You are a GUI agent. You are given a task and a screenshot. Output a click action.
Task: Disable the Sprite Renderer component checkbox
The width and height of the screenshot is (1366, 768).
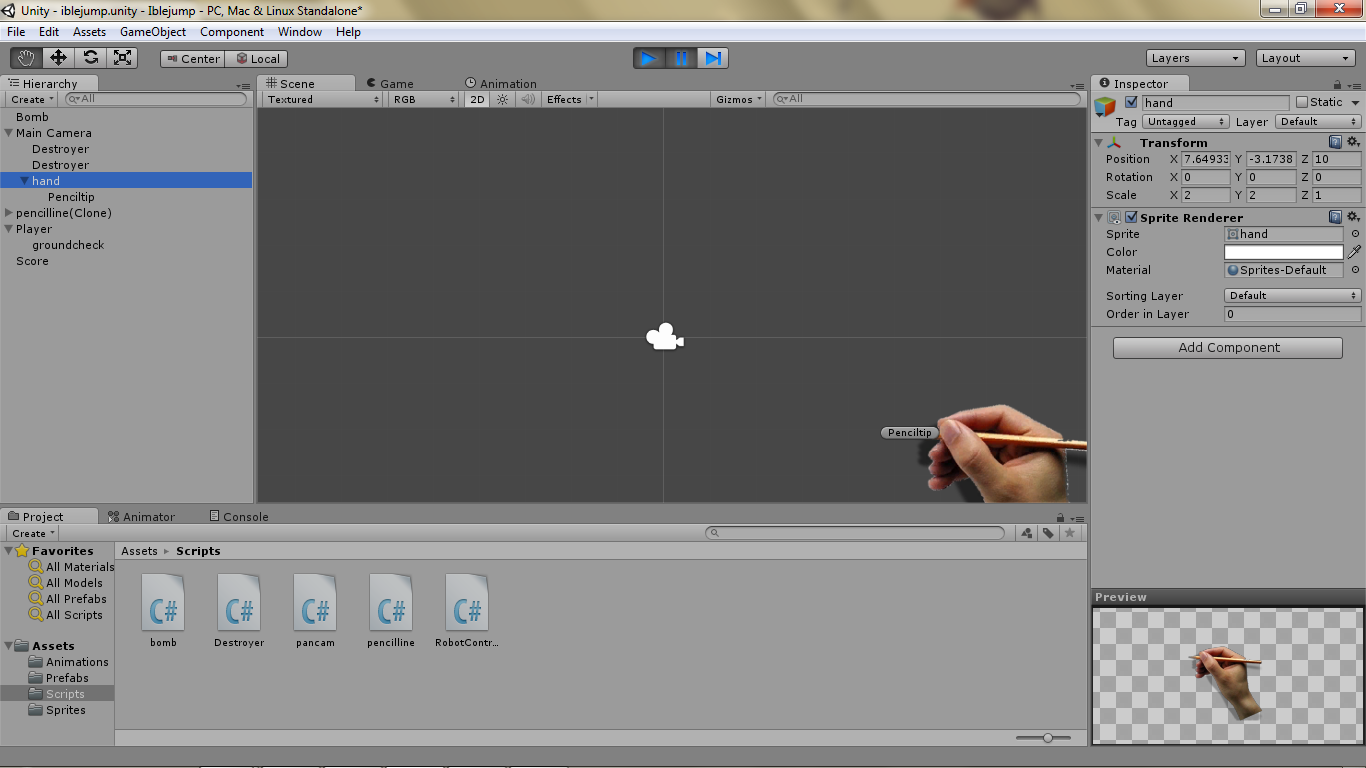[1131, 217]
